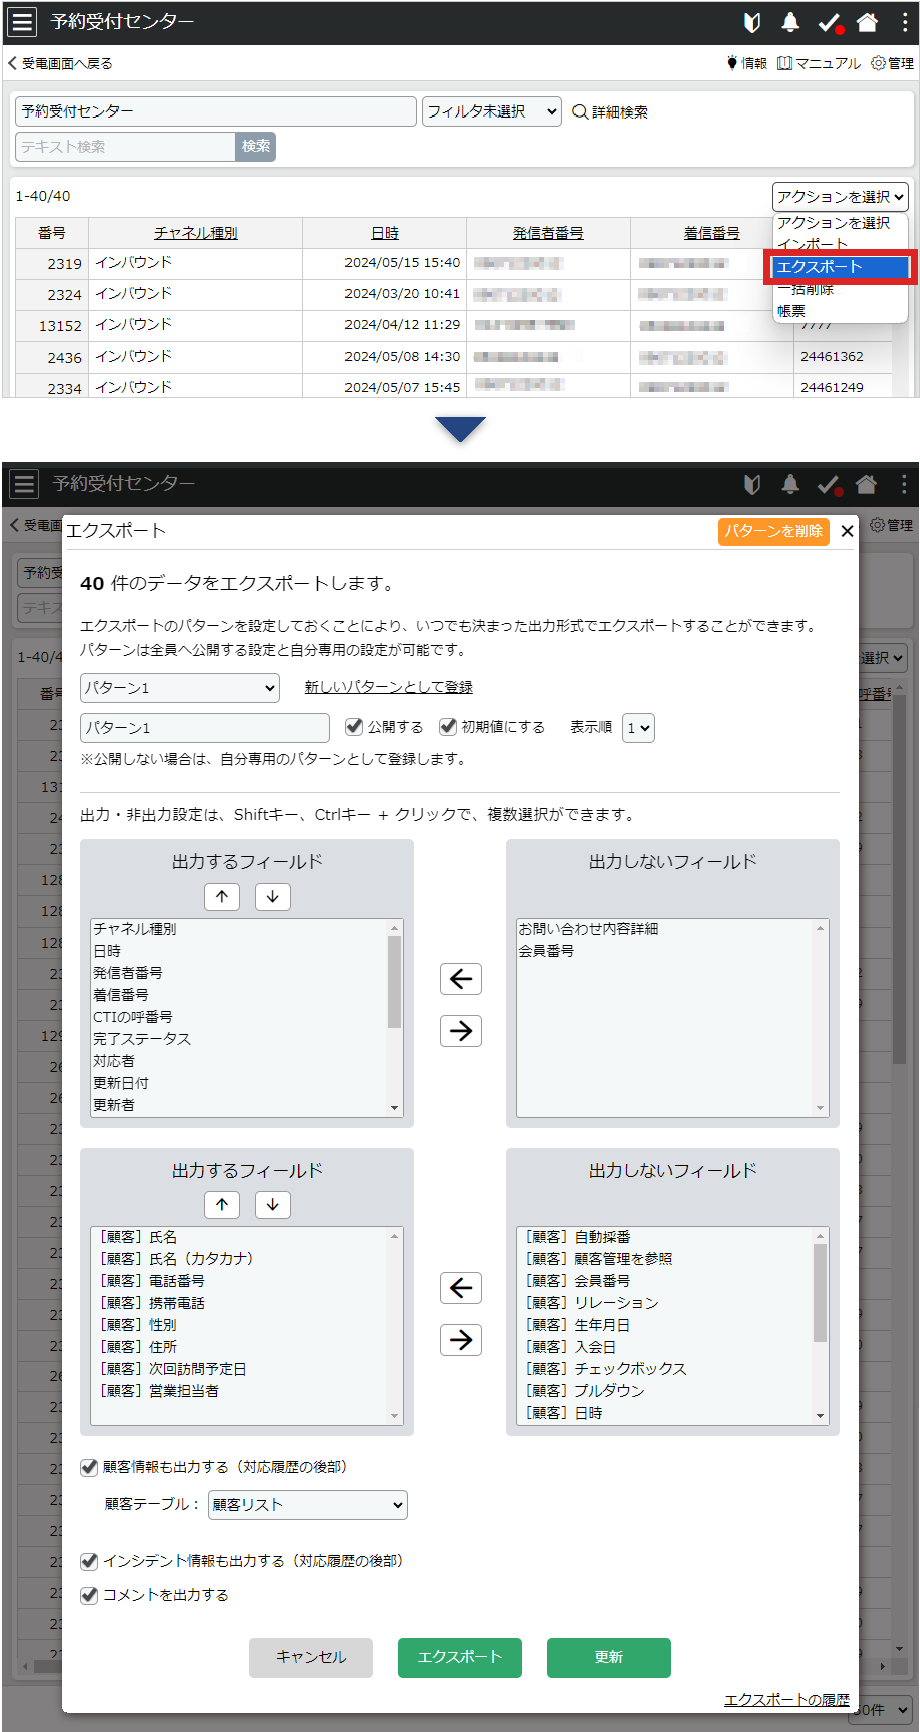Select 会員番号 in upper non-output list
The height and width of the screenshot is (1732, 920).
[665, 951]
